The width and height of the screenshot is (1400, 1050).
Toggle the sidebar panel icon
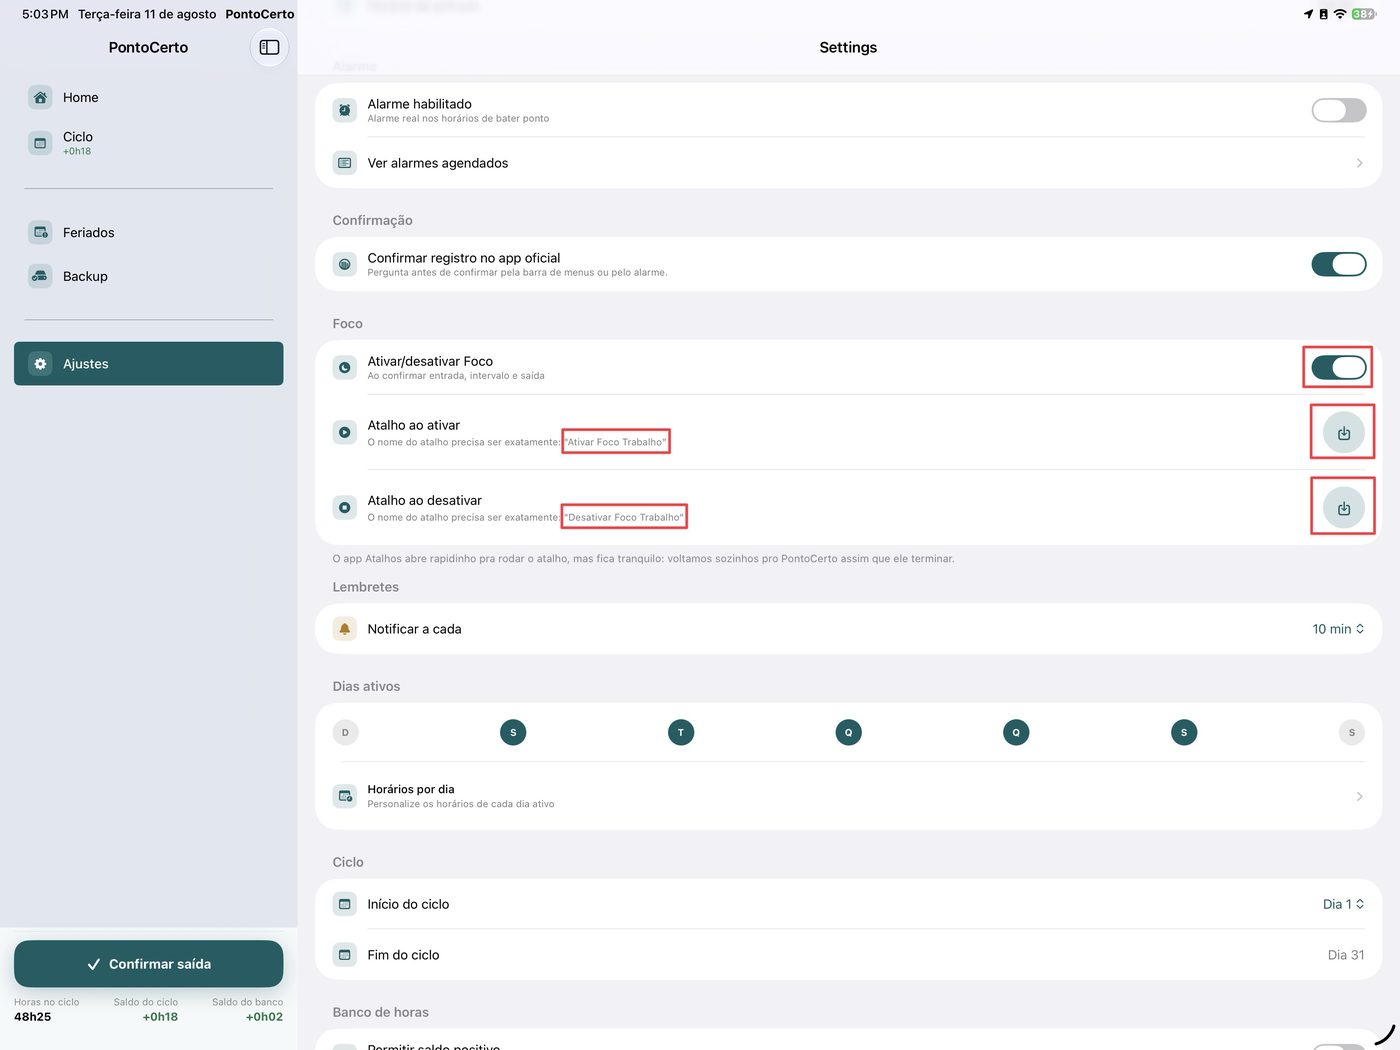(x=269, y=47)
